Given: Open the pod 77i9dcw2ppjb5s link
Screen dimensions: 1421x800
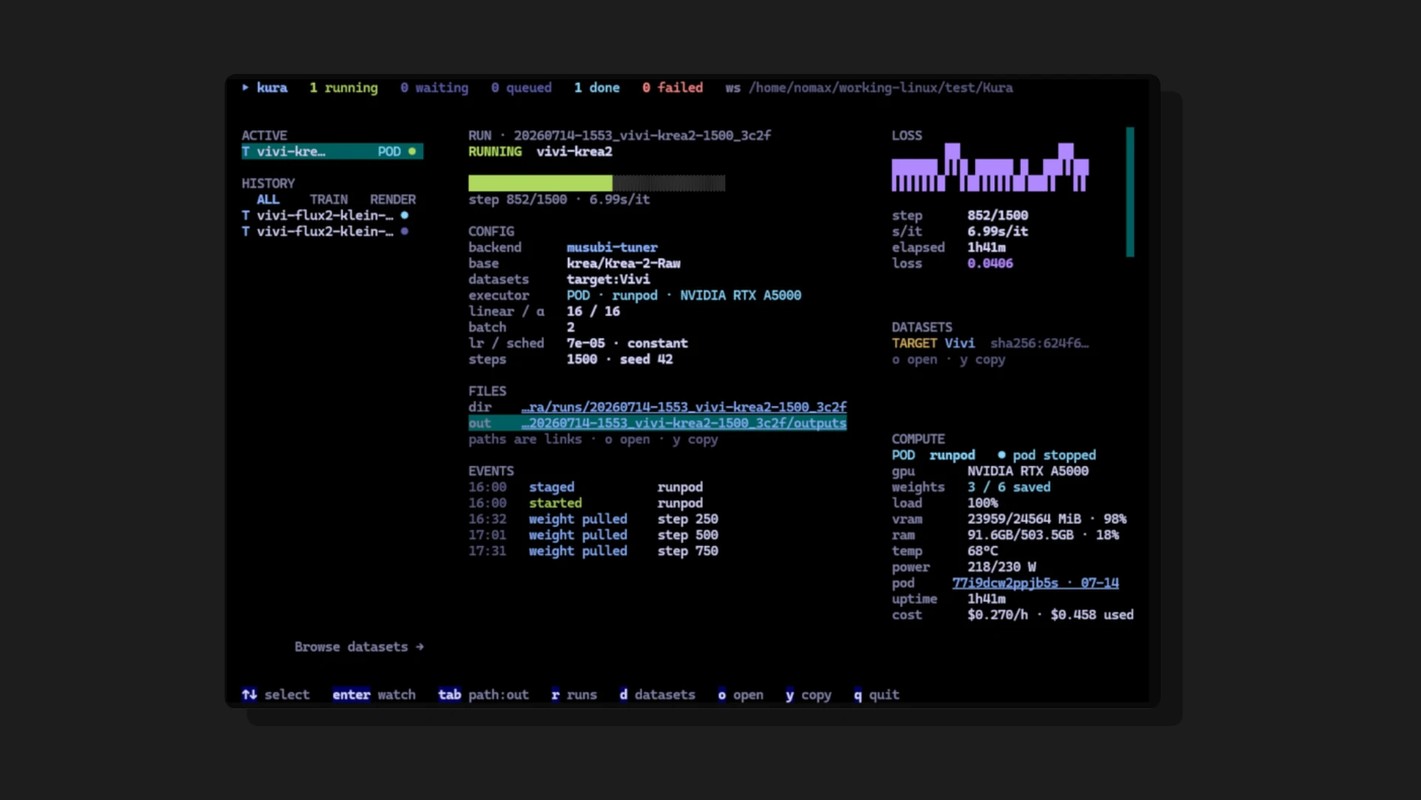Looking at the screenshot, I should [x=1035, y=583].
